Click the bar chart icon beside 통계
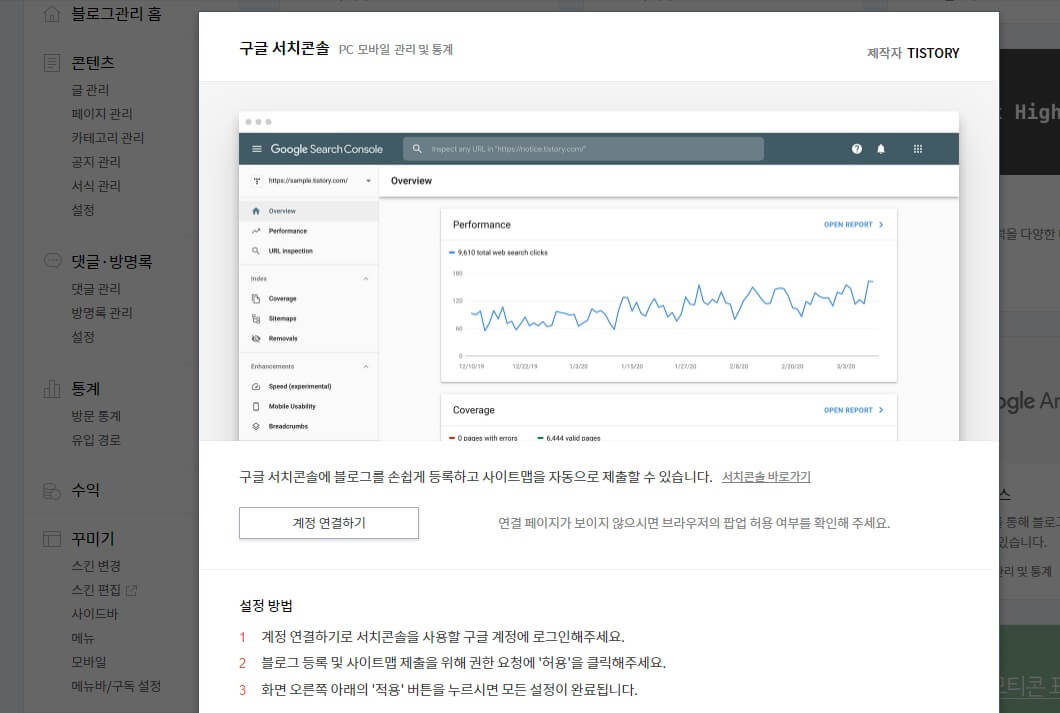The image size is (1060, 713). click(52, 389)
